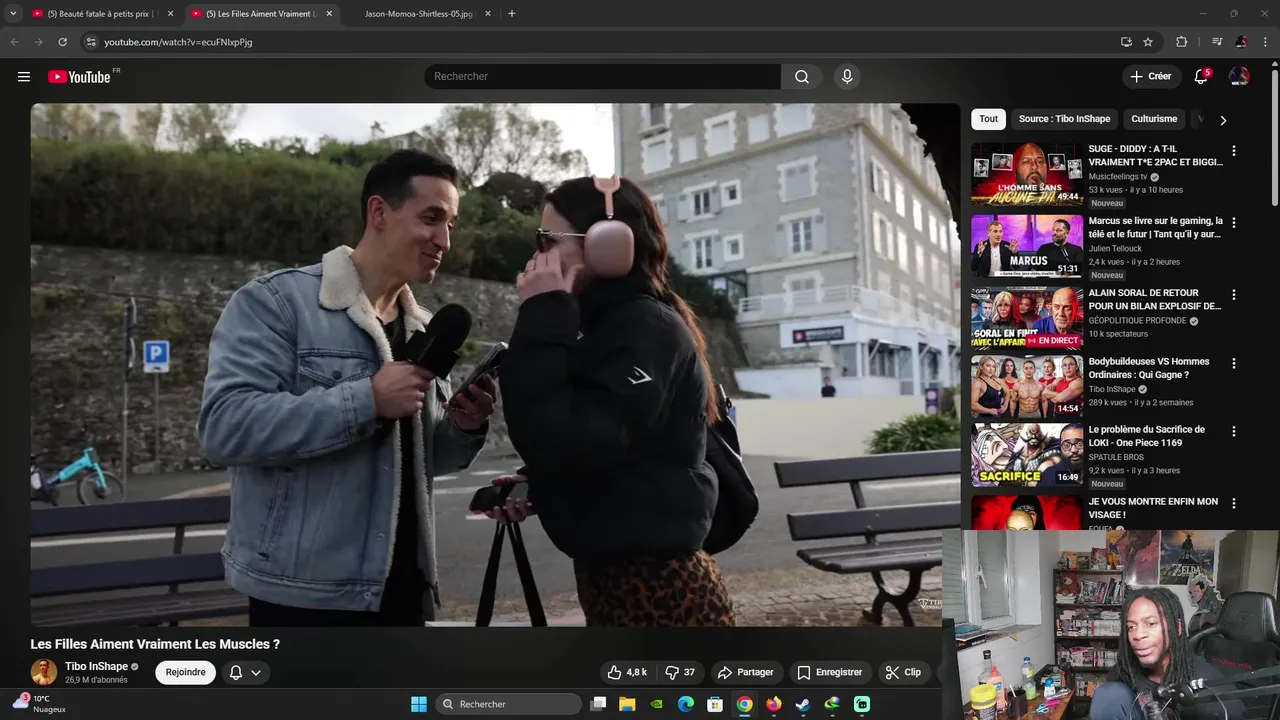Open the weather widget showing 10°C
This screenshot has width=1280, height=720.
[40, 704]
